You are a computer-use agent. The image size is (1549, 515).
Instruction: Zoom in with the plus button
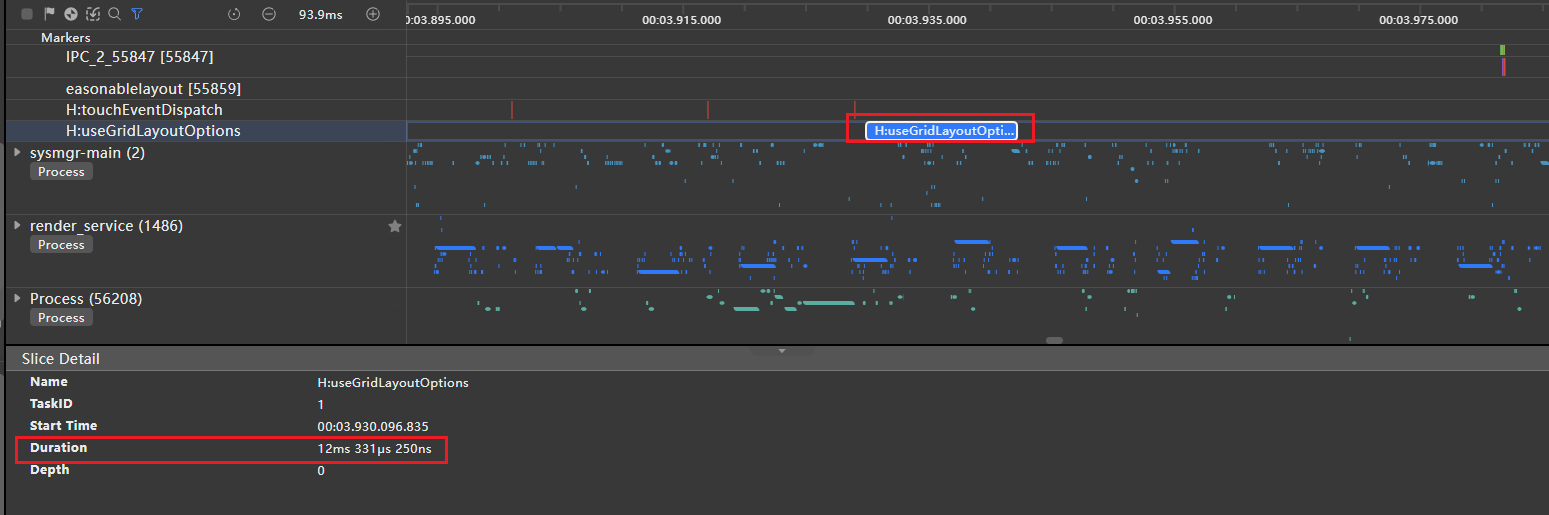tap(373, 14)
